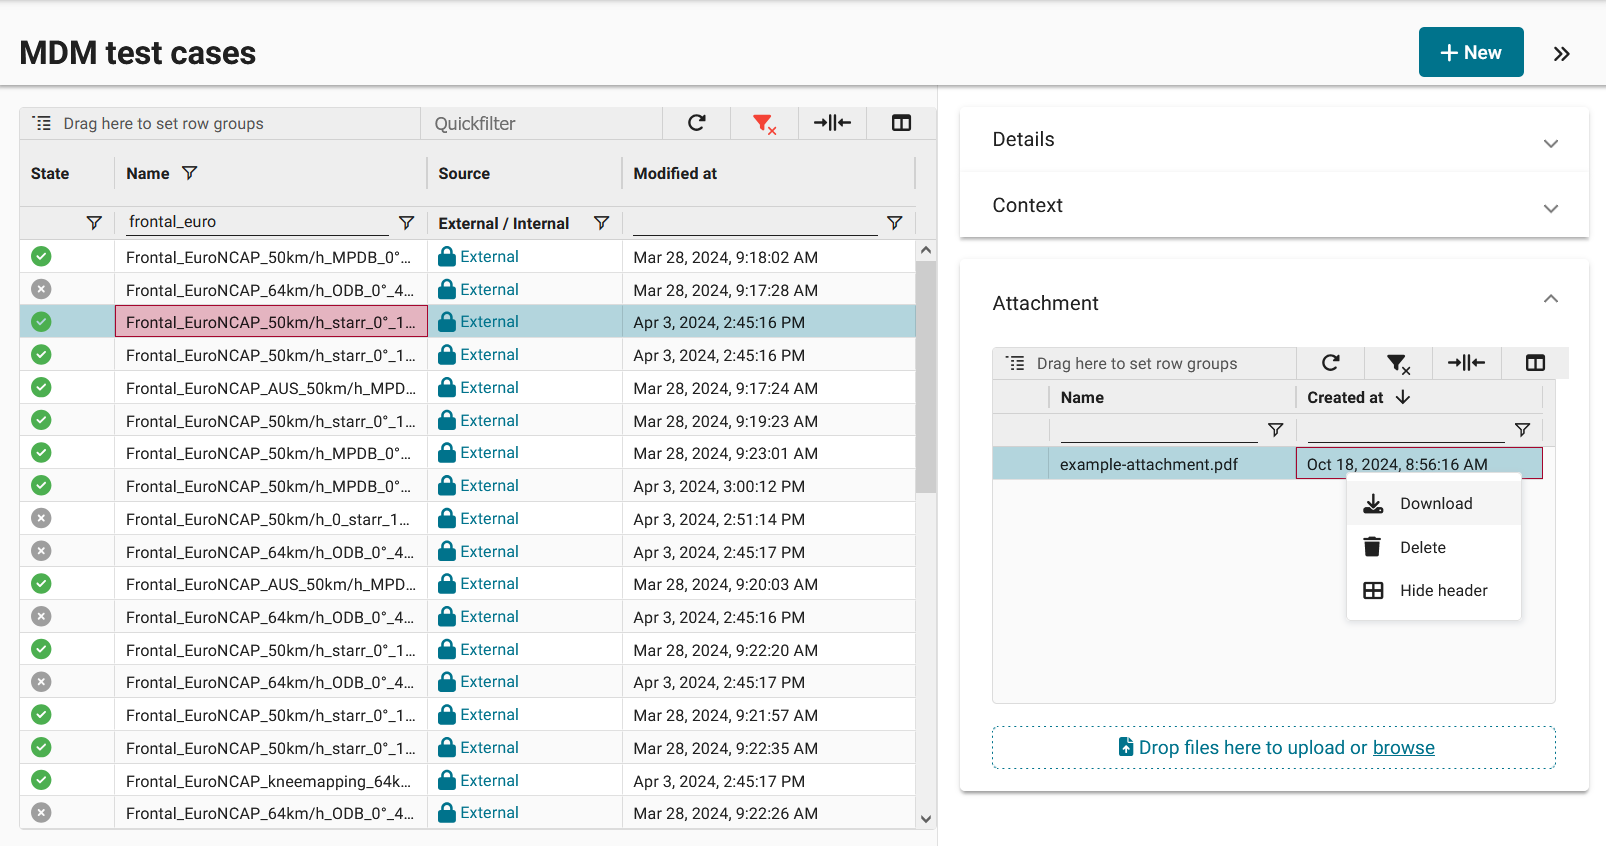Open Name filter funnel beside frontal_euro
Image resolution: width=1606 pixels, height=846 pixels.
pos(406,223)
